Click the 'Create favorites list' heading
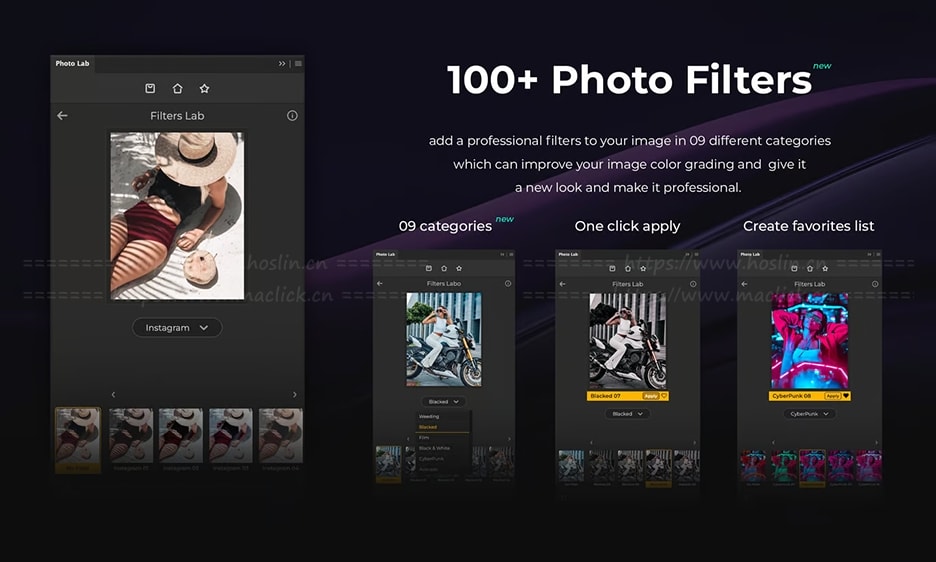The height and width of the screenshot is (562, 936). click(x=808, y=226)
